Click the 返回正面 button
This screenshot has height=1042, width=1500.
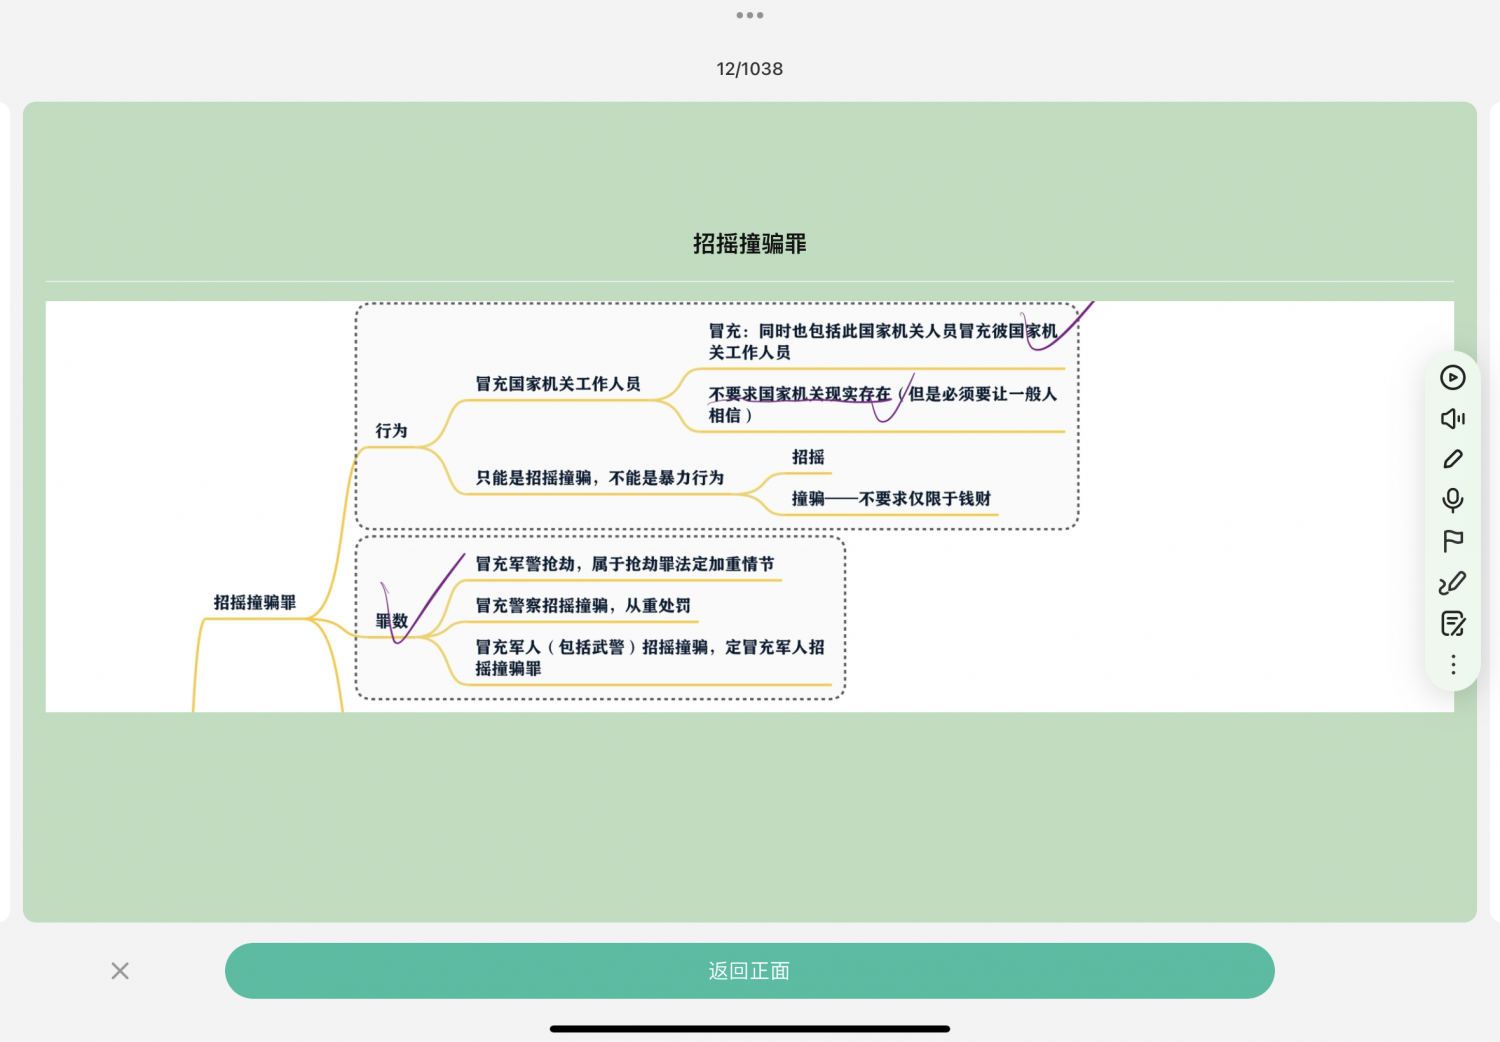pyautogui.click(x=749, y=971)
